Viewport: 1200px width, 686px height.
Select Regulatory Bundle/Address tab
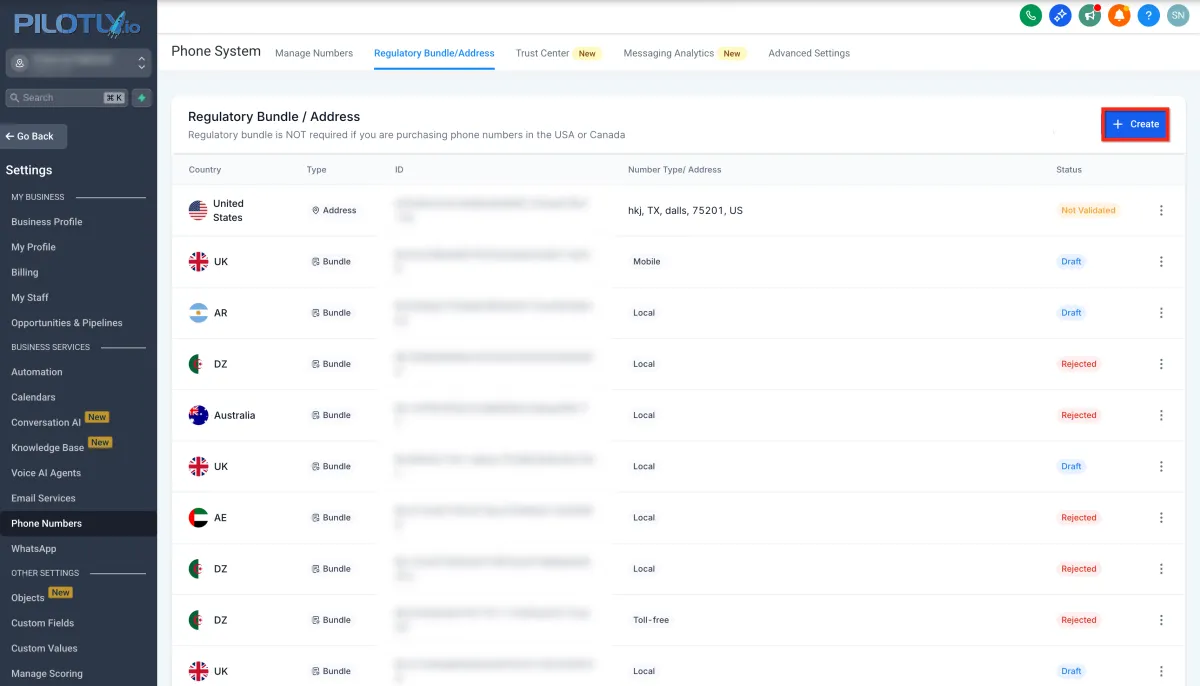[434, 53]
